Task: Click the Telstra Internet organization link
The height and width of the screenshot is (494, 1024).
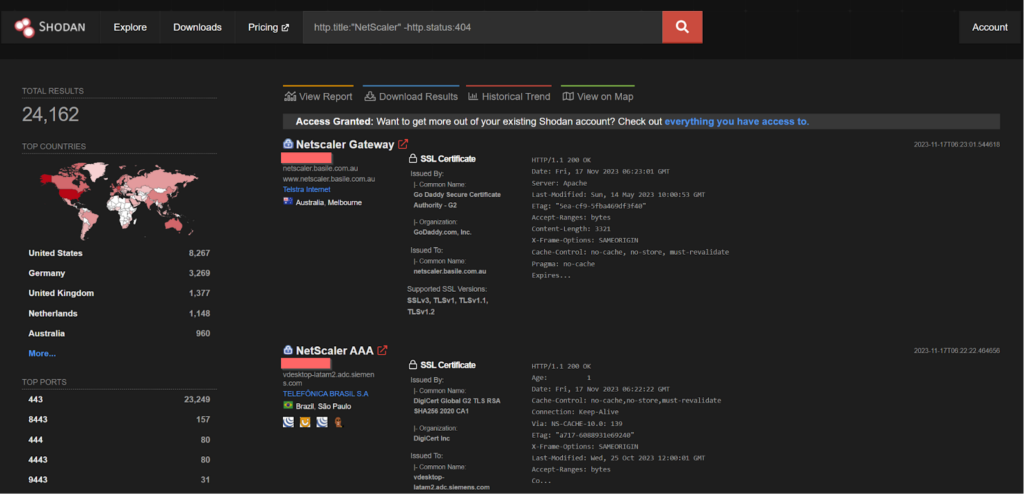Action: coord(306,189)
